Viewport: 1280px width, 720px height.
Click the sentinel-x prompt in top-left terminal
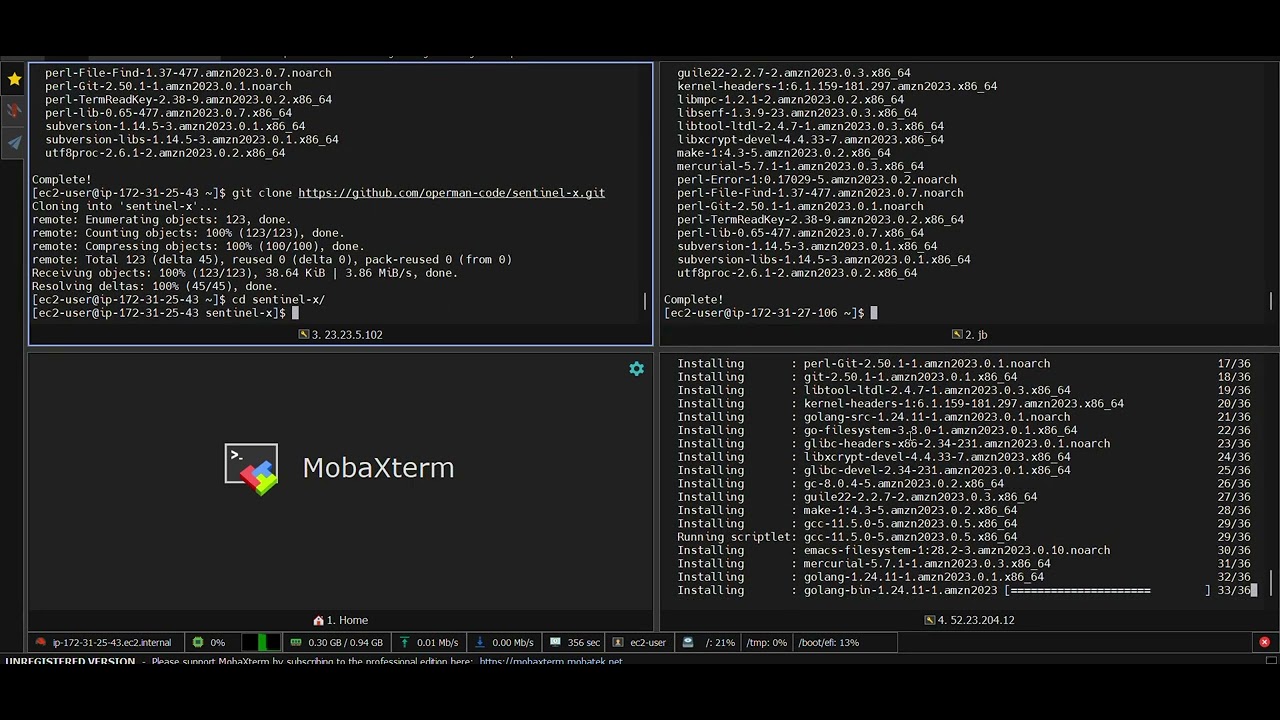pyautogui.click(x=159, y=313)
